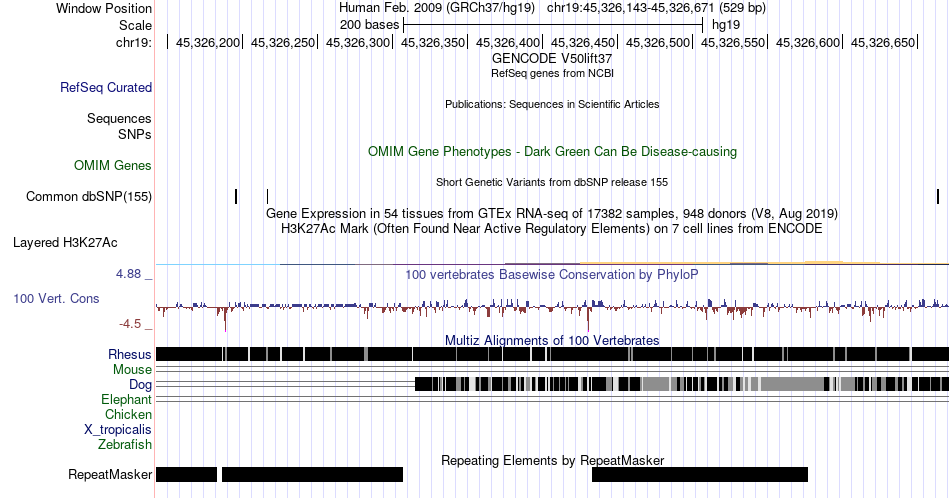Select the Mouse alignment row label
Screen dimensions: 950x498
click(132, 370)
